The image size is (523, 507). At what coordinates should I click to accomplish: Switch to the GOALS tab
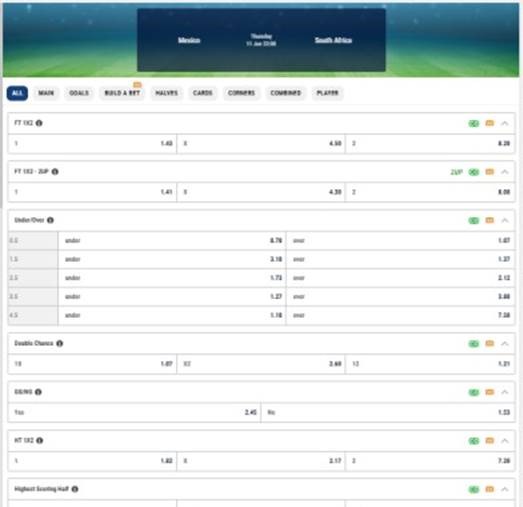[79, 93]
